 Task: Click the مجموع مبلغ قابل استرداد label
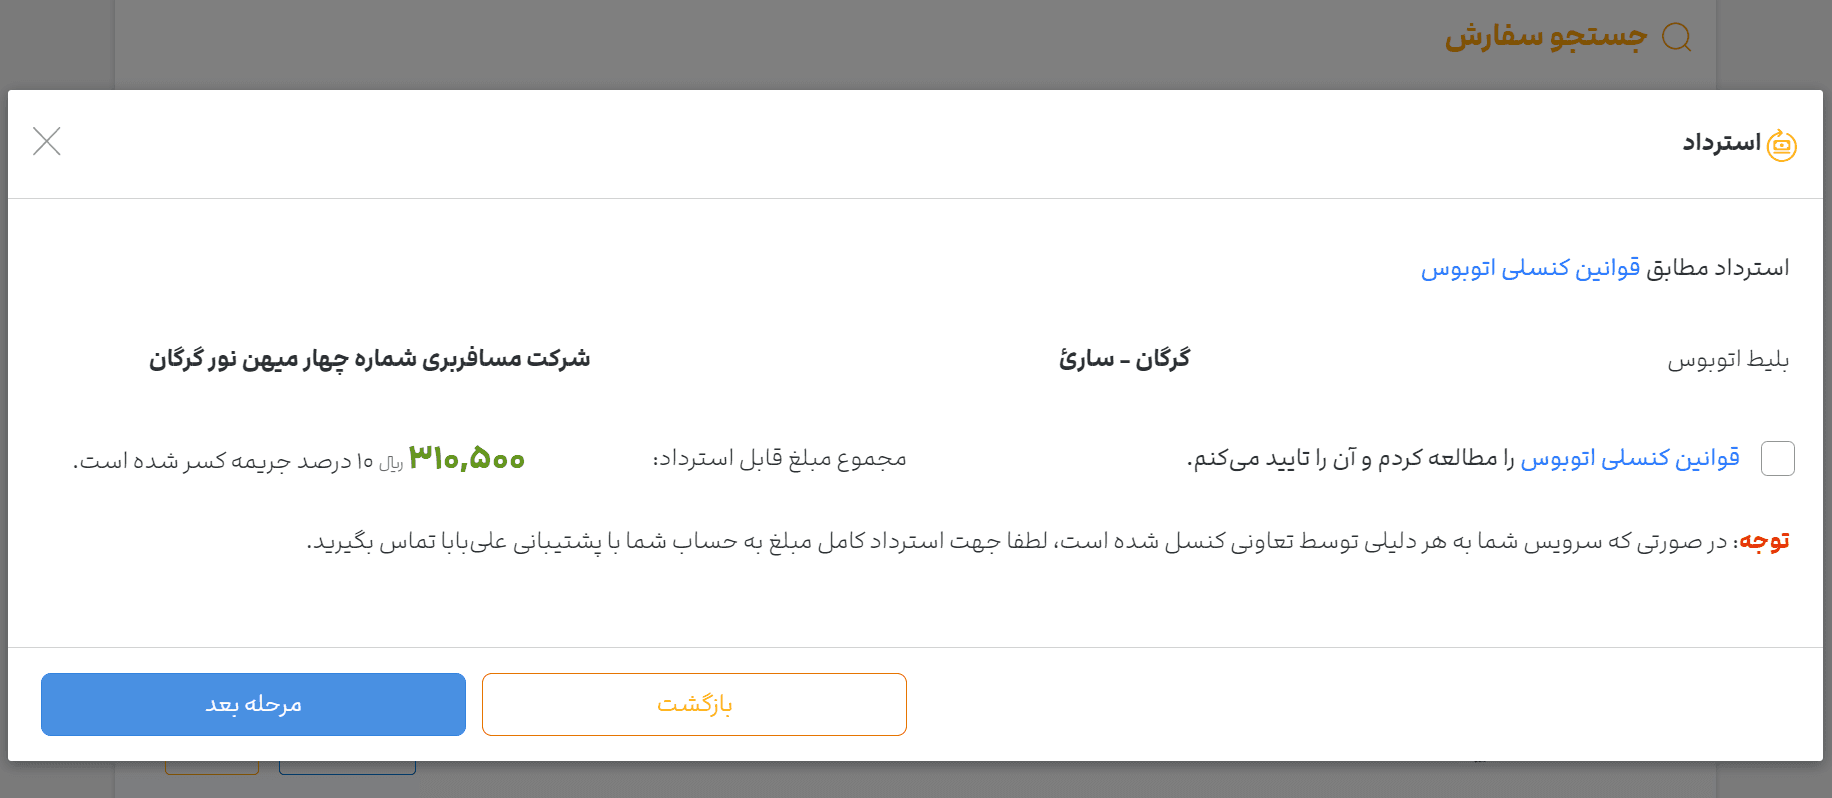[x=779, y=458]
